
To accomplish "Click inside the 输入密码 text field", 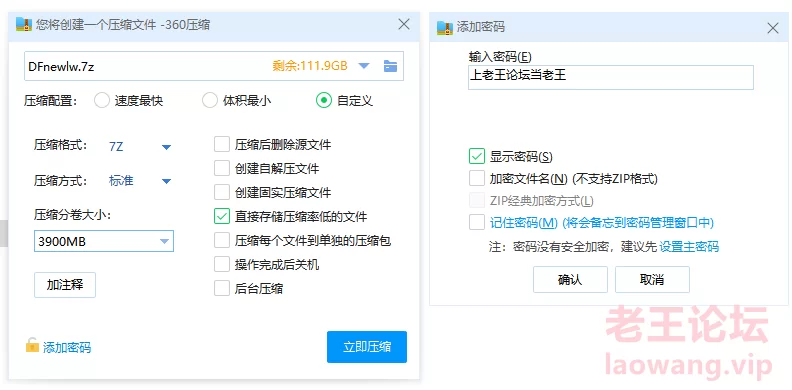I will tap(611, 77).
